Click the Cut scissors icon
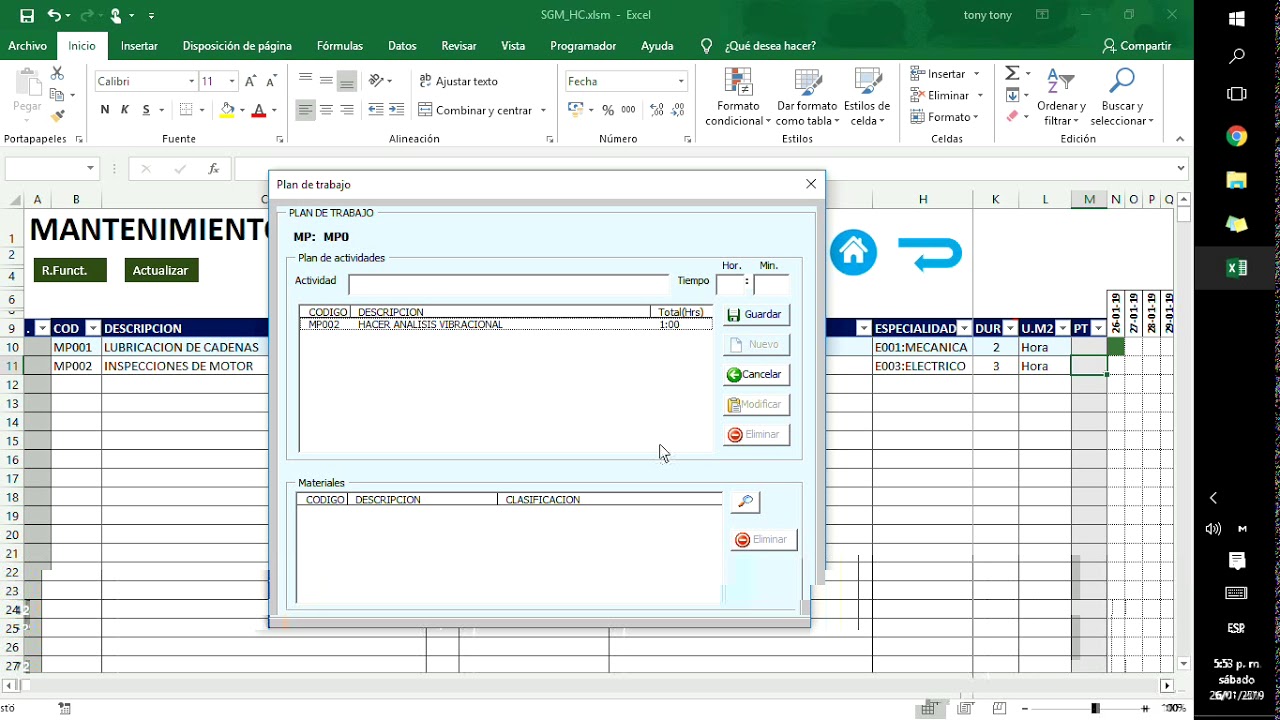 [x=57, y=74]
